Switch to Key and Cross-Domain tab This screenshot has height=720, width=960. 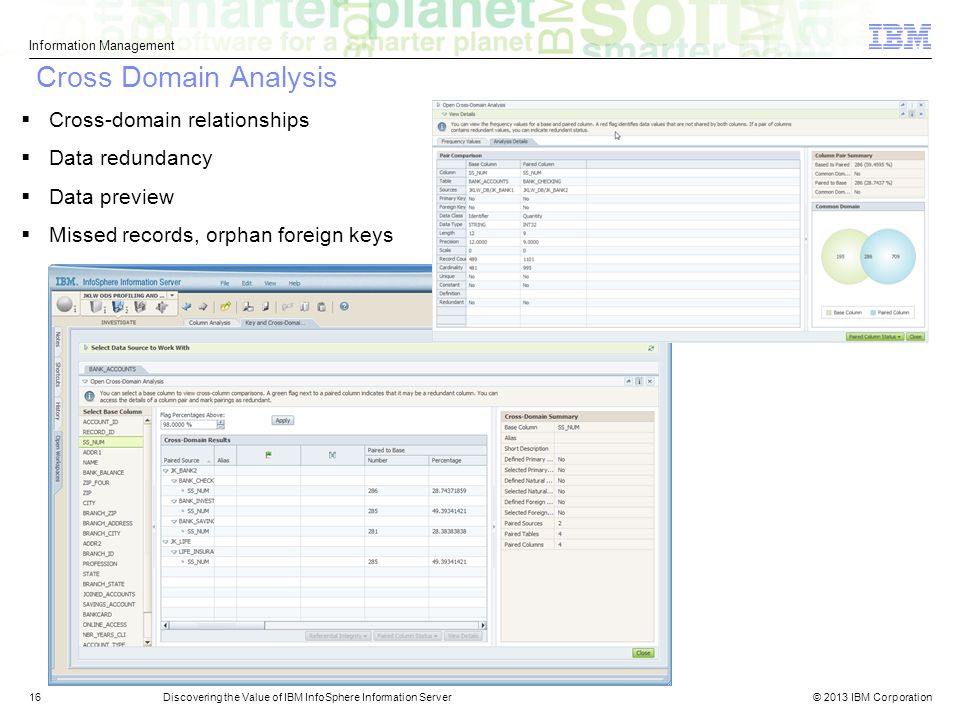click(x=274, y=323)
